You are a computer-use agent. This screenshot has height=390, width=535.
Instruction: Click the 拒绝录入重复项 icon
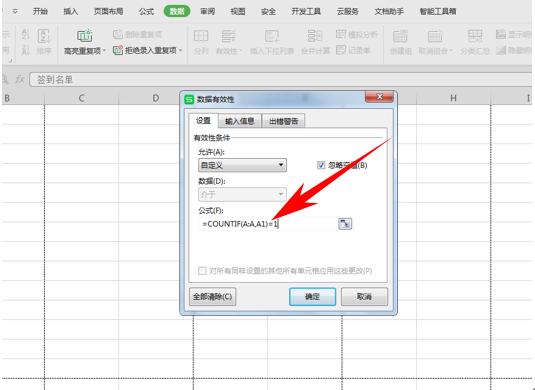118,50
